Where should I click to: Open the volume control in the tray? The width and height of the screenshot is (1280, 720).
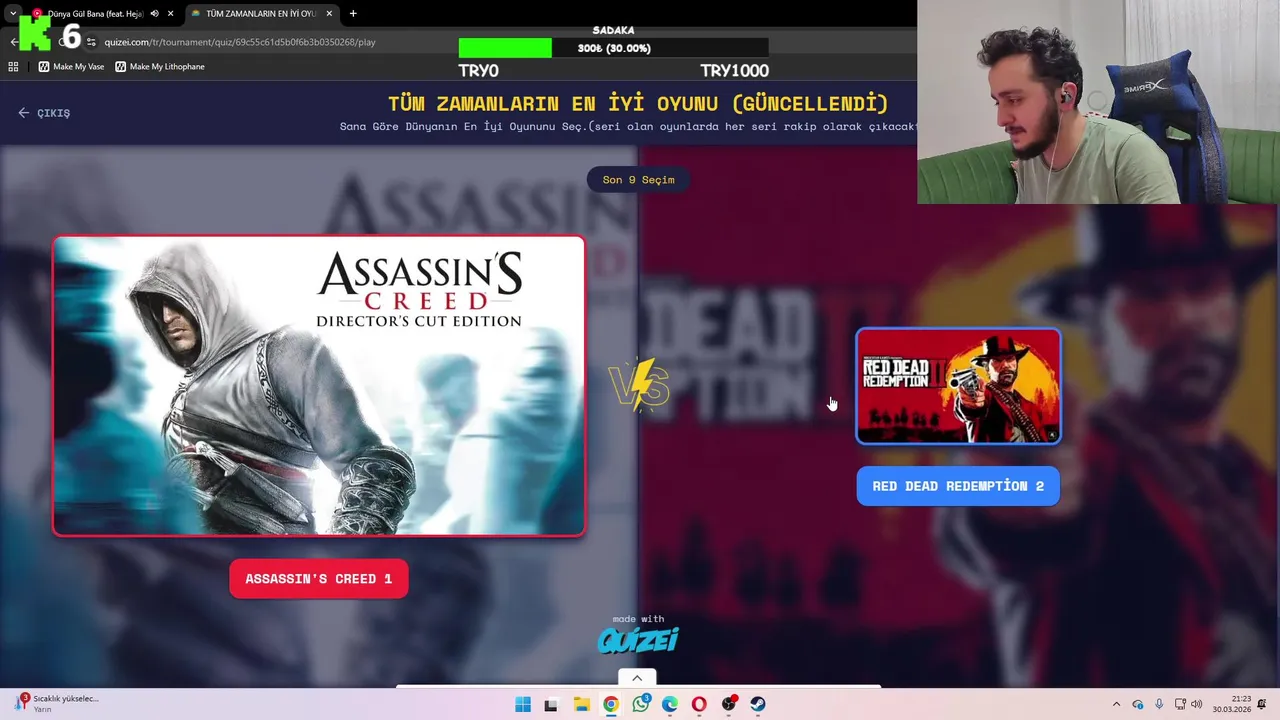(1197, 704)
